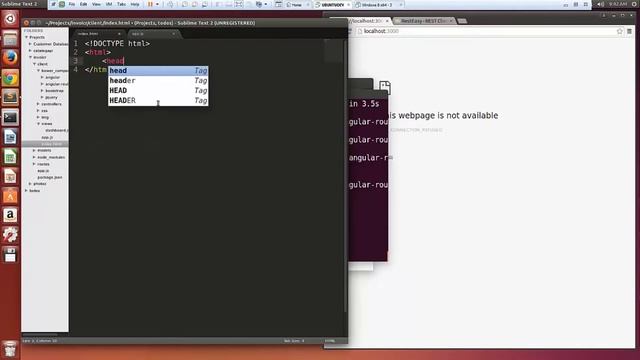640x360 pixels.
Task: Collapse the views folder arrow
Action: pyautogui.click(x=38, y=124)
